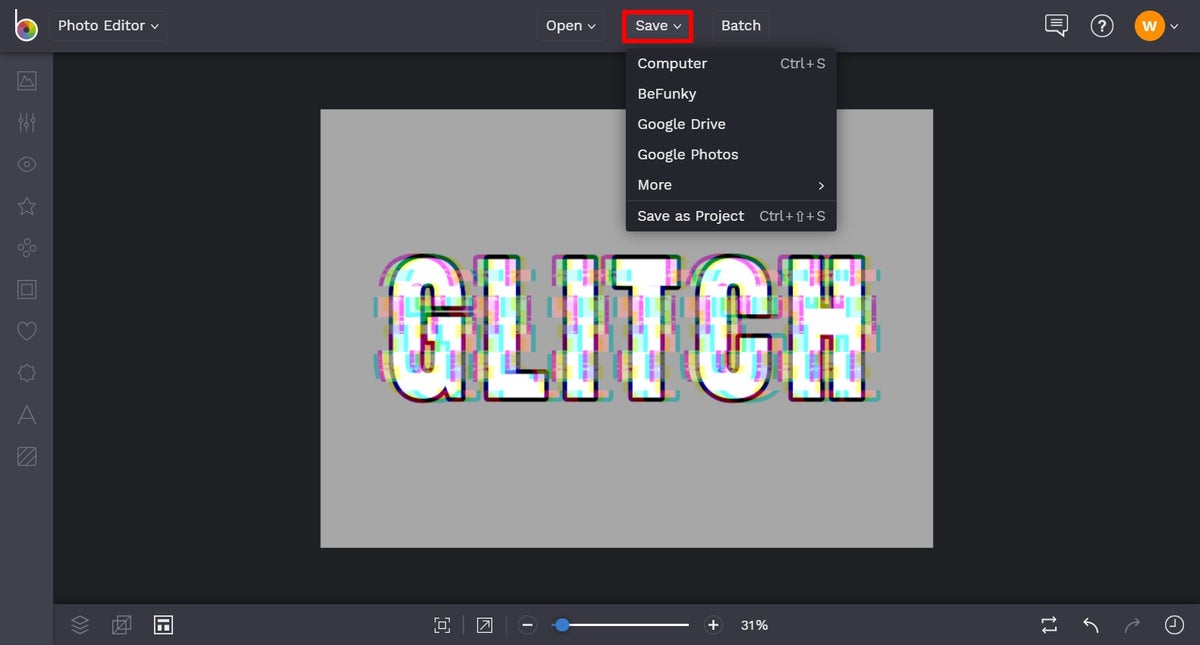Toggle fit image to screen
The image size is (1200, 645).
(x=441, y=624)
